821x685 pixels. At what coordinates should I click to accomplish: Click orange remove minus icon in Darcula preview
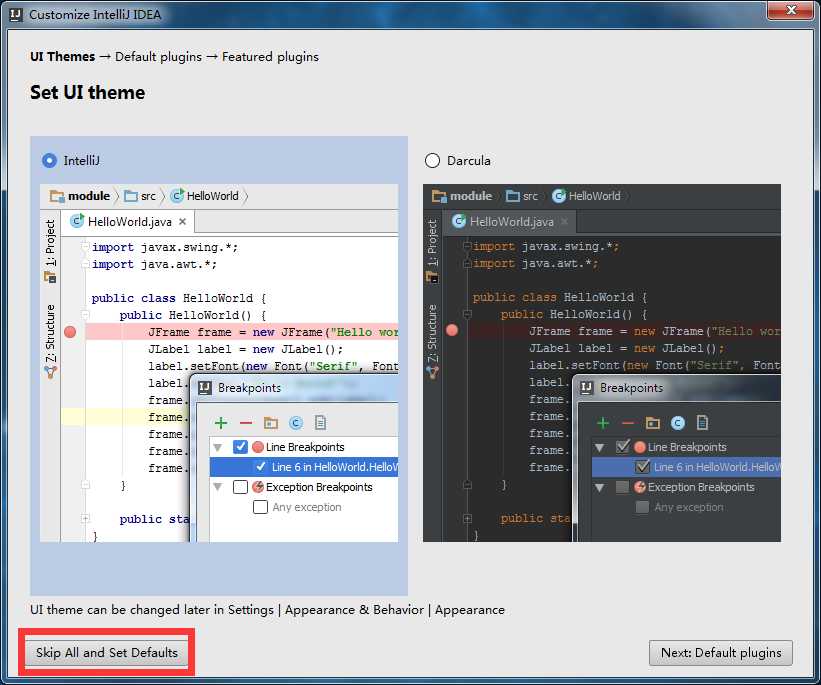point(628,423)
